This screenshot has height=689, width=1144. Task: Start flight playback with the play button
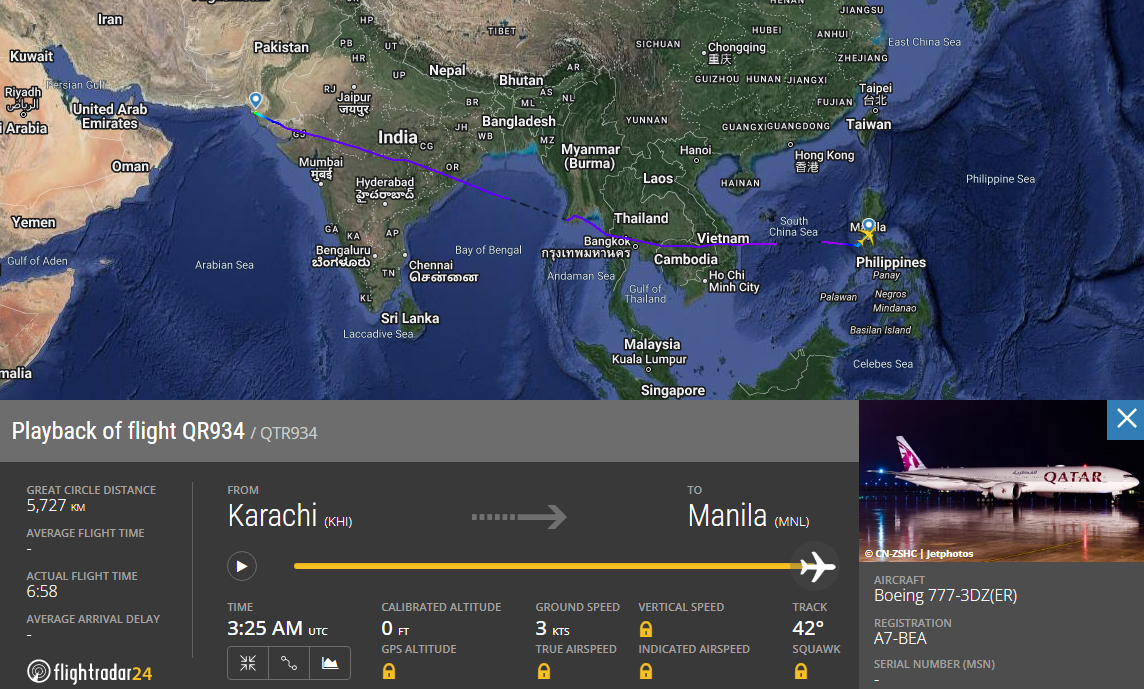tap(241, 566)
